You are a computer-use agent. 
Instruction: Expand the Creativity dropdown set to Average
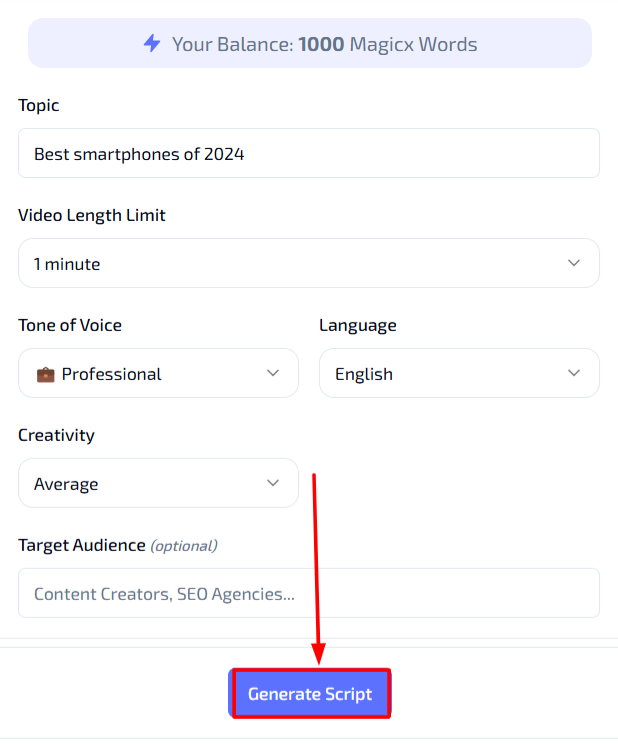click(x=158, y=483)
